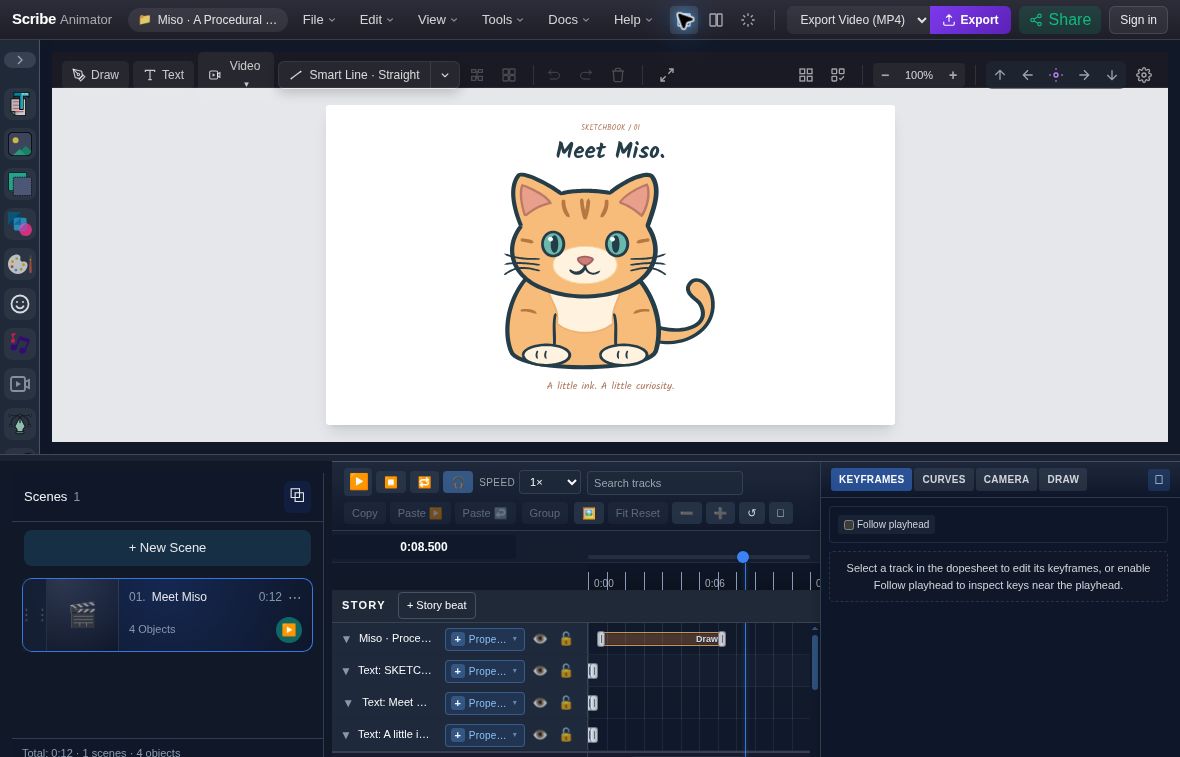This screenshot has height=757, width=1180.
Task: Open the File menu
Action: [318, 20]
